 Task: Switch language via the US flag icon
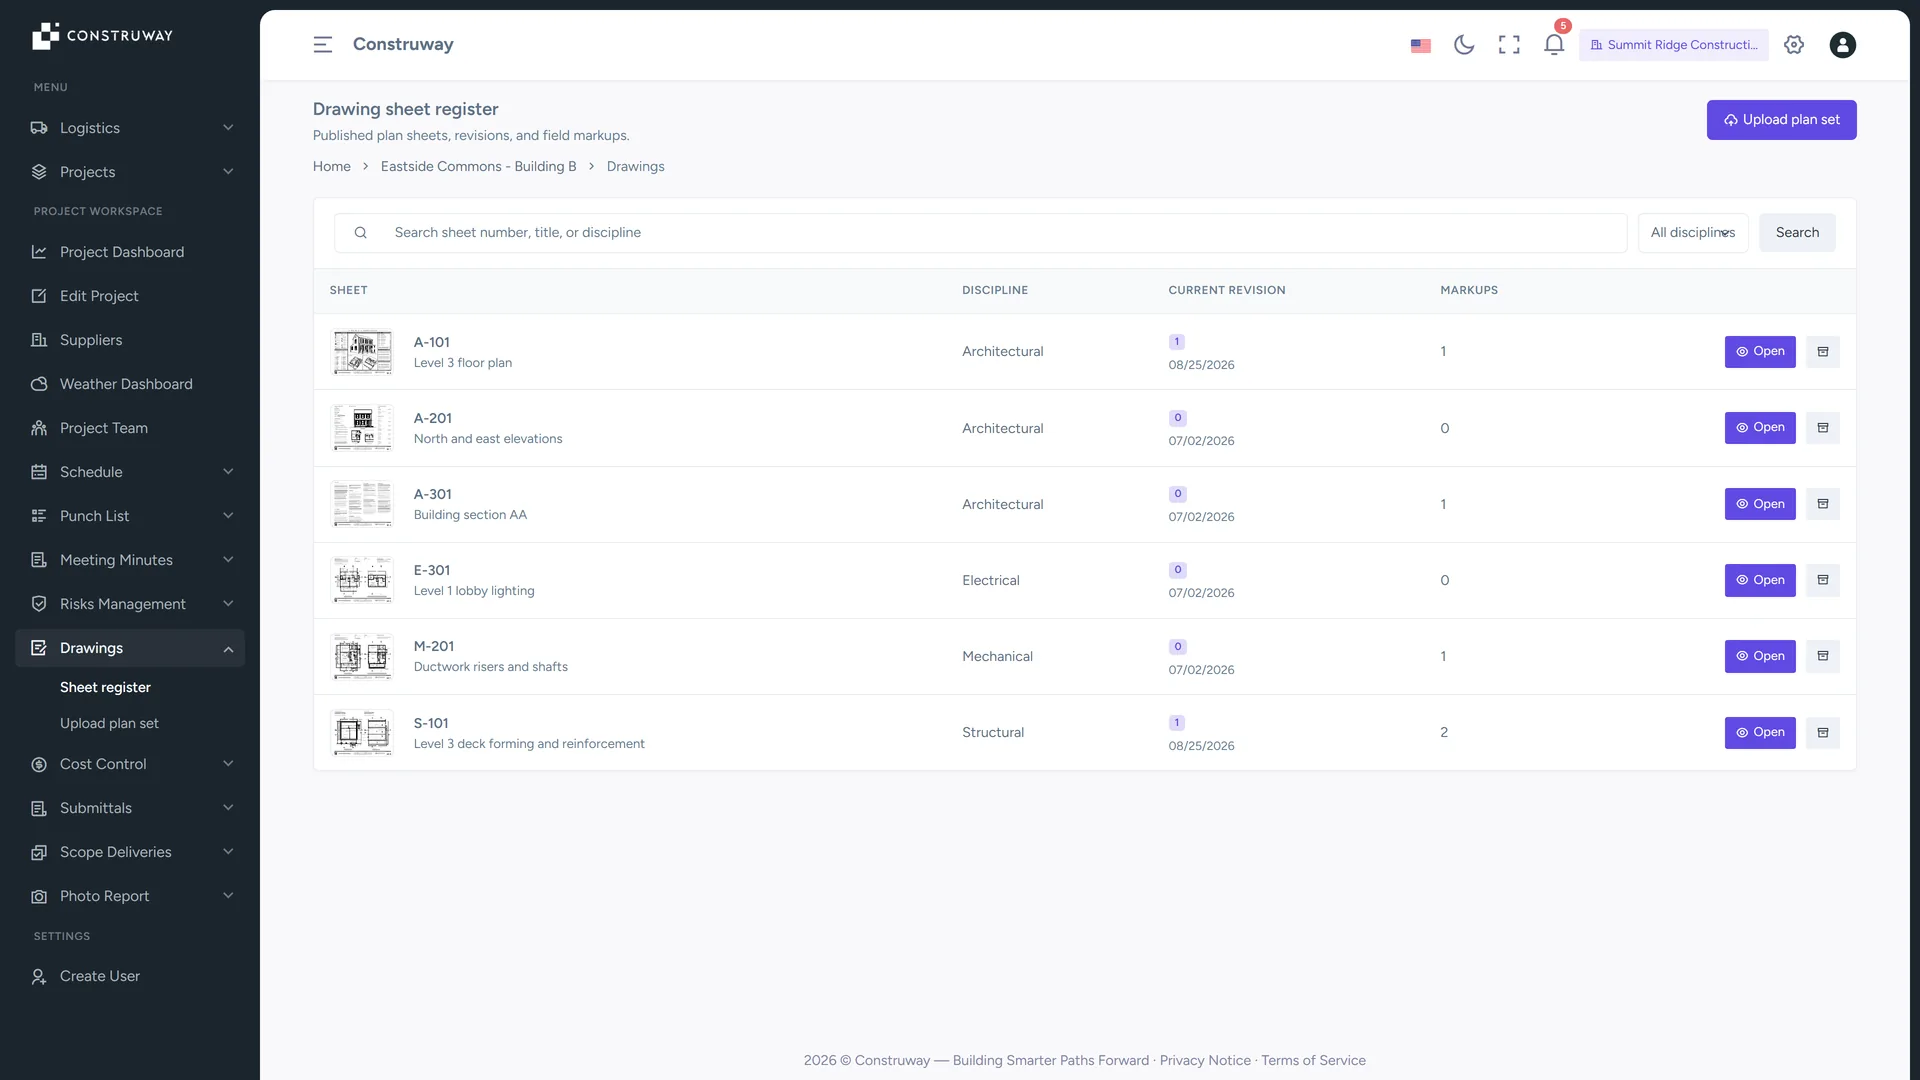point(1420,45)
